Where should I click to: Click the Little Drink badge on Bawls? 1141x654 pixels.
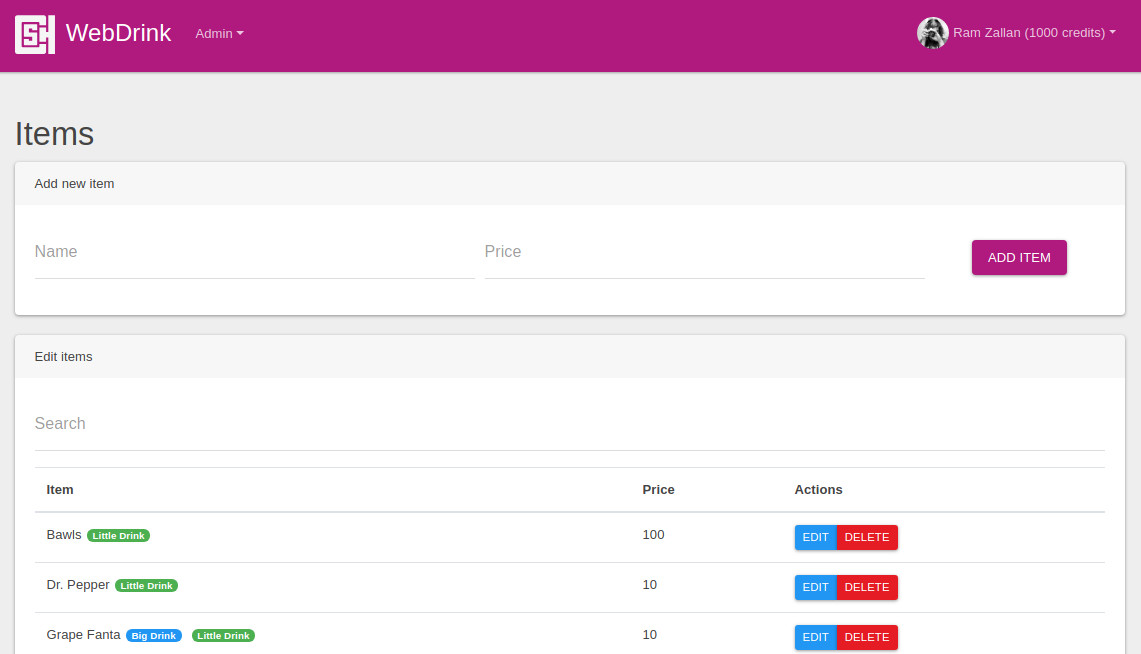118,536
